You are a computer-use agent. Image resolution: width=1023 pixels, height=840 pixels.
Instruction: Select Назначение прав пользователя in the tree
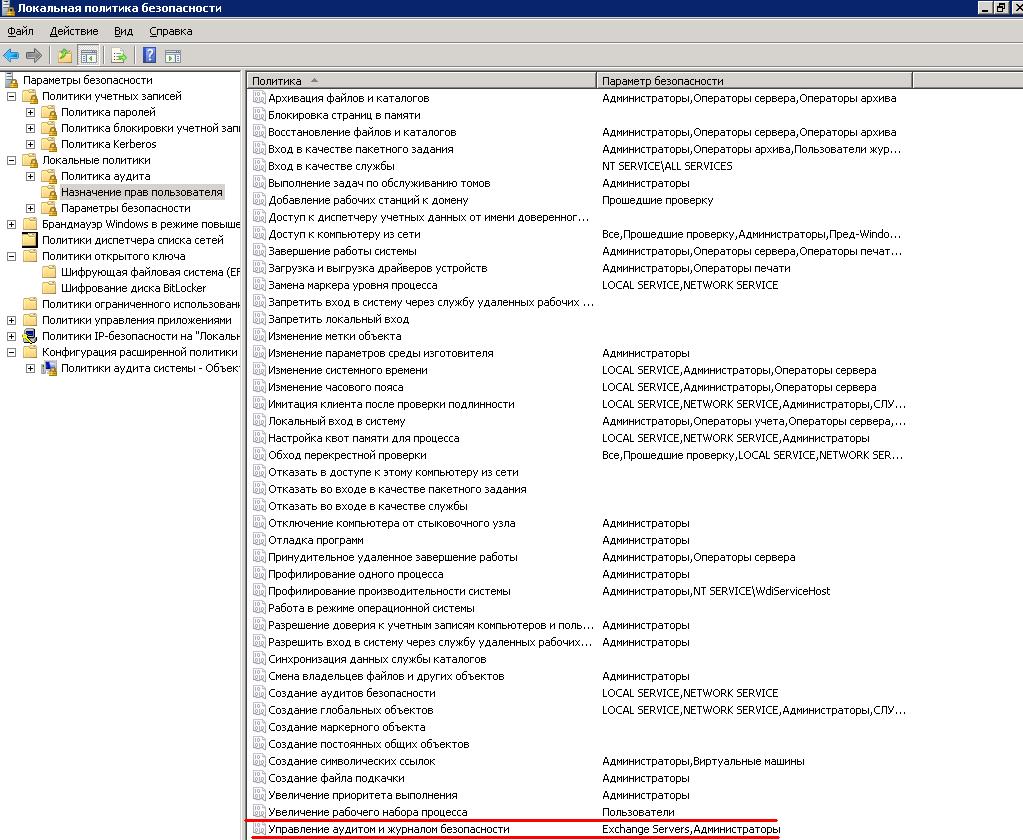click(142, 192)
